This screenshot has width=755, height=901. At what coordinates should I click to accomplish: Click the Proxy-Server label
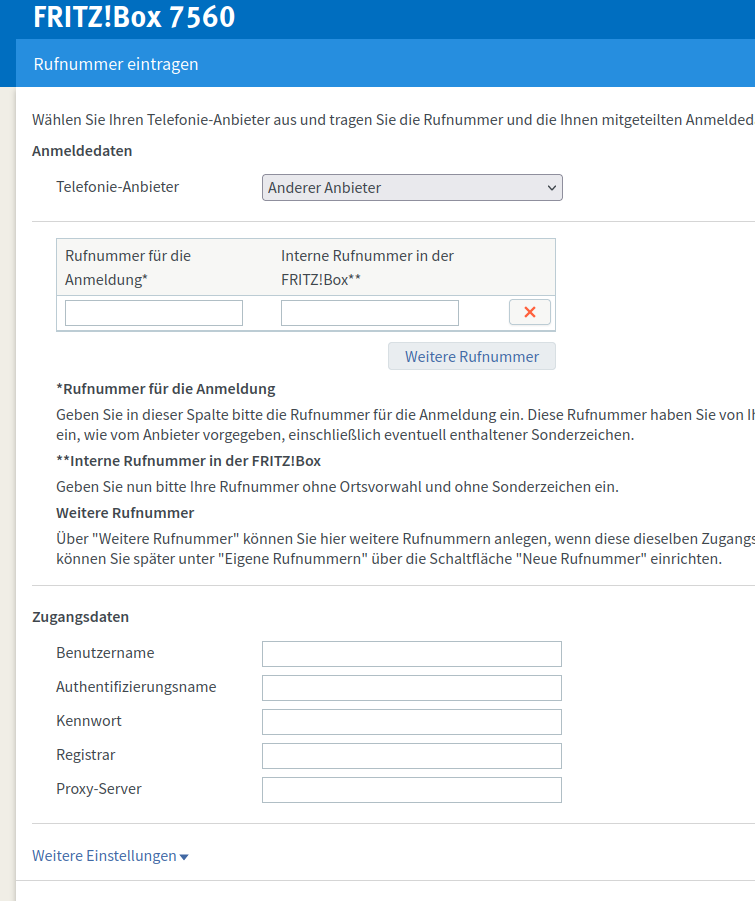pos(99,788)
